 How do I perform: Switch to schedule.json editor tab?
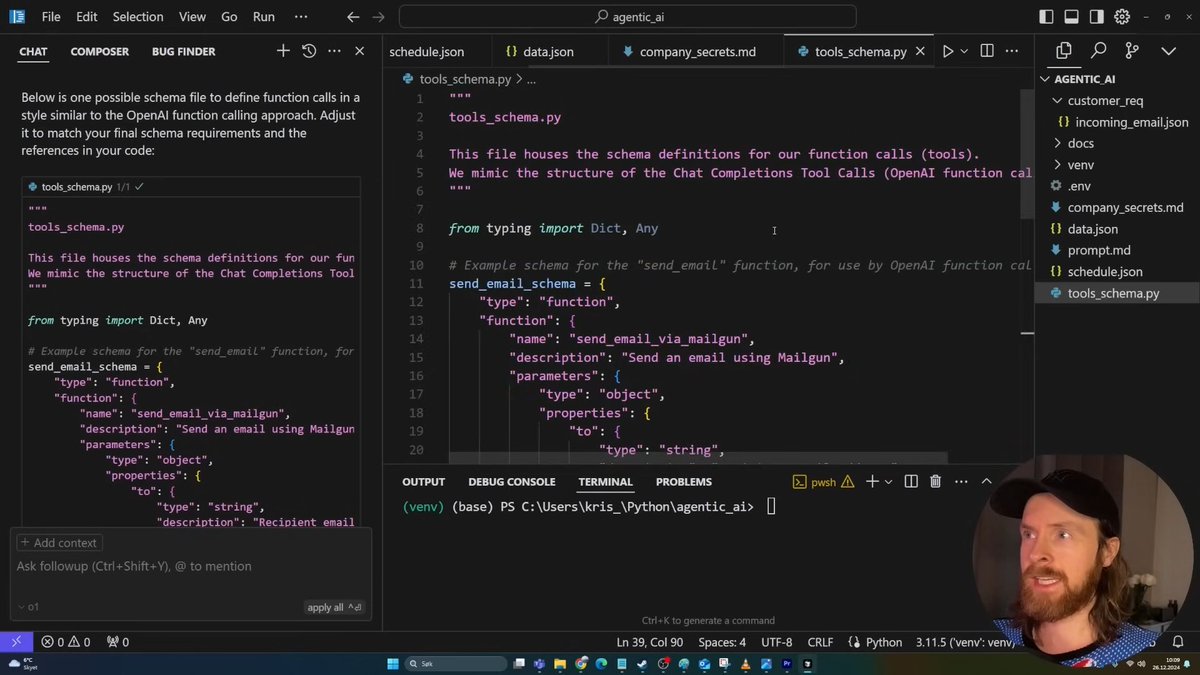426,51
